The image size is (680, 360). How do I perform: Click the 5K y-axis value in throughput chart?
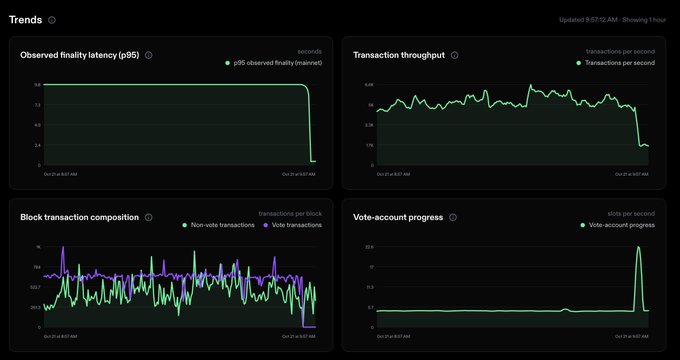click(371, 105)
